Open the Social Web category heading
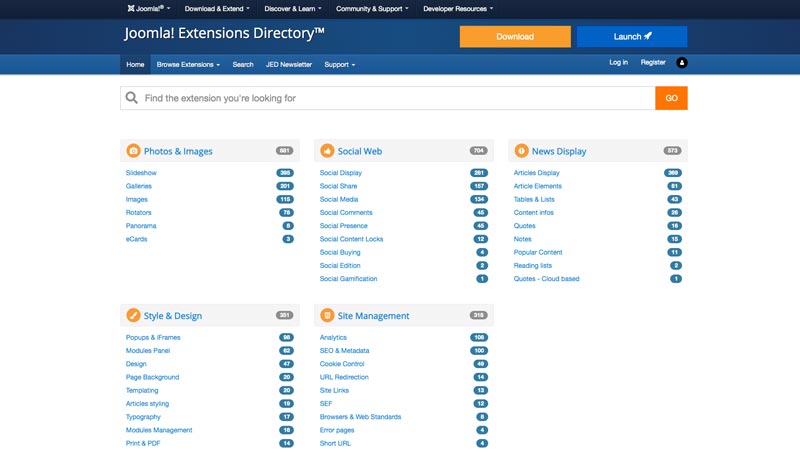 pyautogui.click(x=360, y=152)
